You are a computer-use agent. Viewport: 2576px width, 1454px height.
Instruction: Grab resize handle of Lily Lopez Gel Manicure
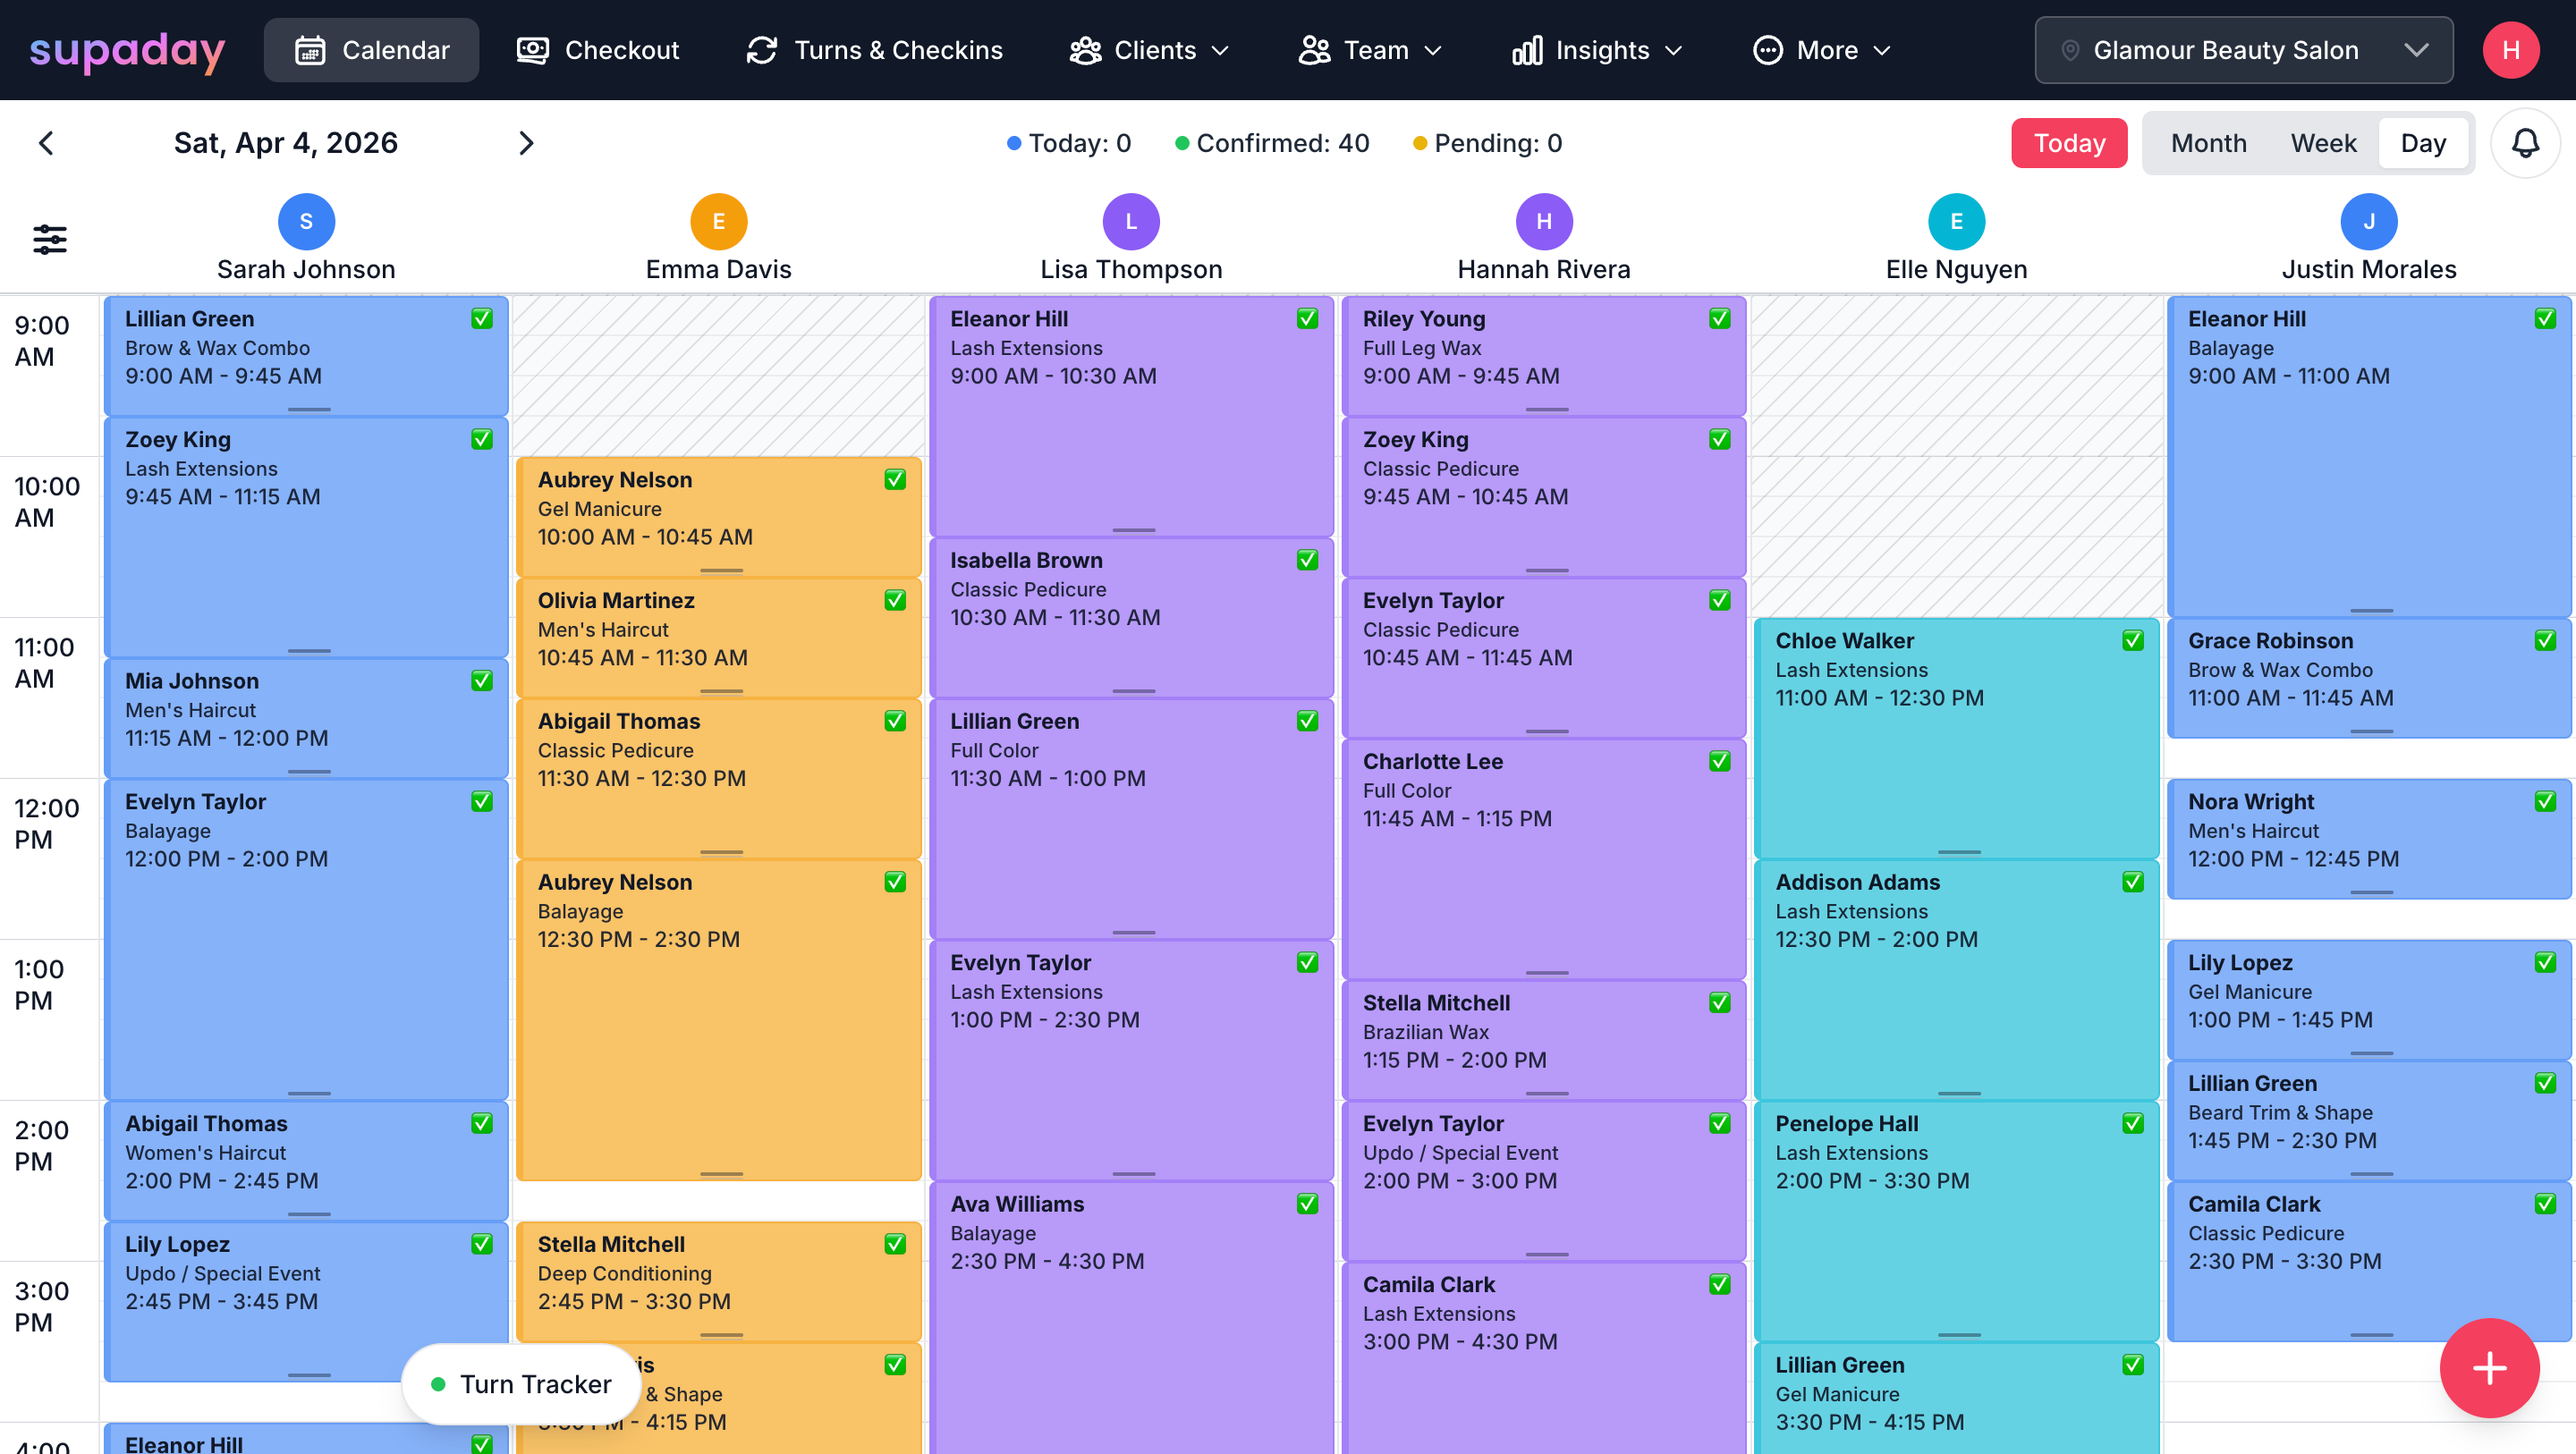[x=2372, y=1054]
